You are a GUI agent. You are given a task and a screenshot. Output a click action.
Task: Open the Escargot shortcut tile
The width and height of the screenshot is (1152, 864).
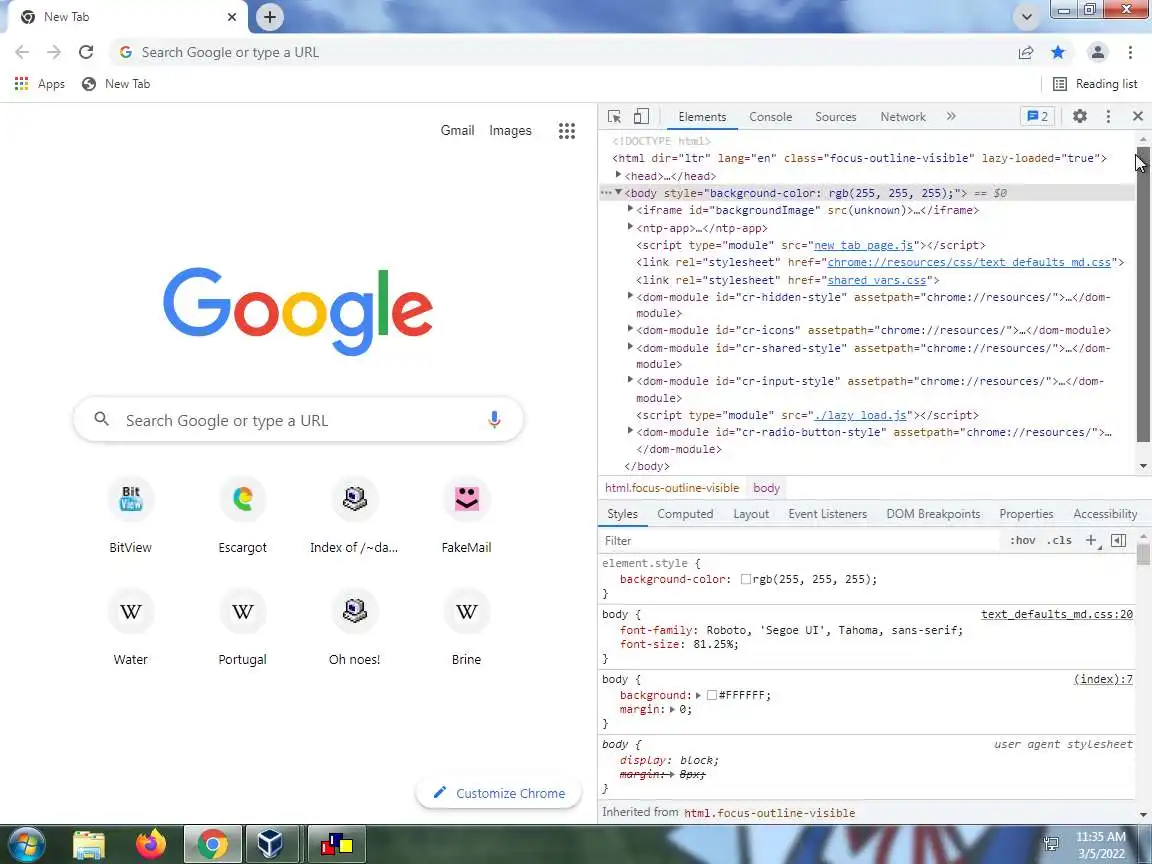(242, 516)
